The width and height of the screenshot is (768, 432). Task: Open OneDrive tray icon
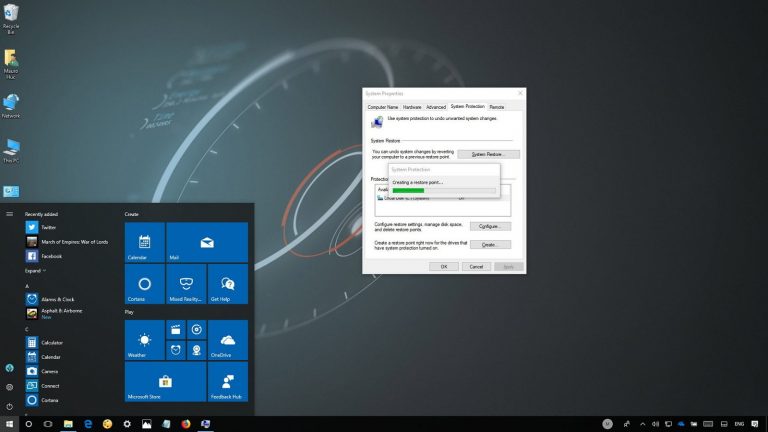(x=681, y=424)
